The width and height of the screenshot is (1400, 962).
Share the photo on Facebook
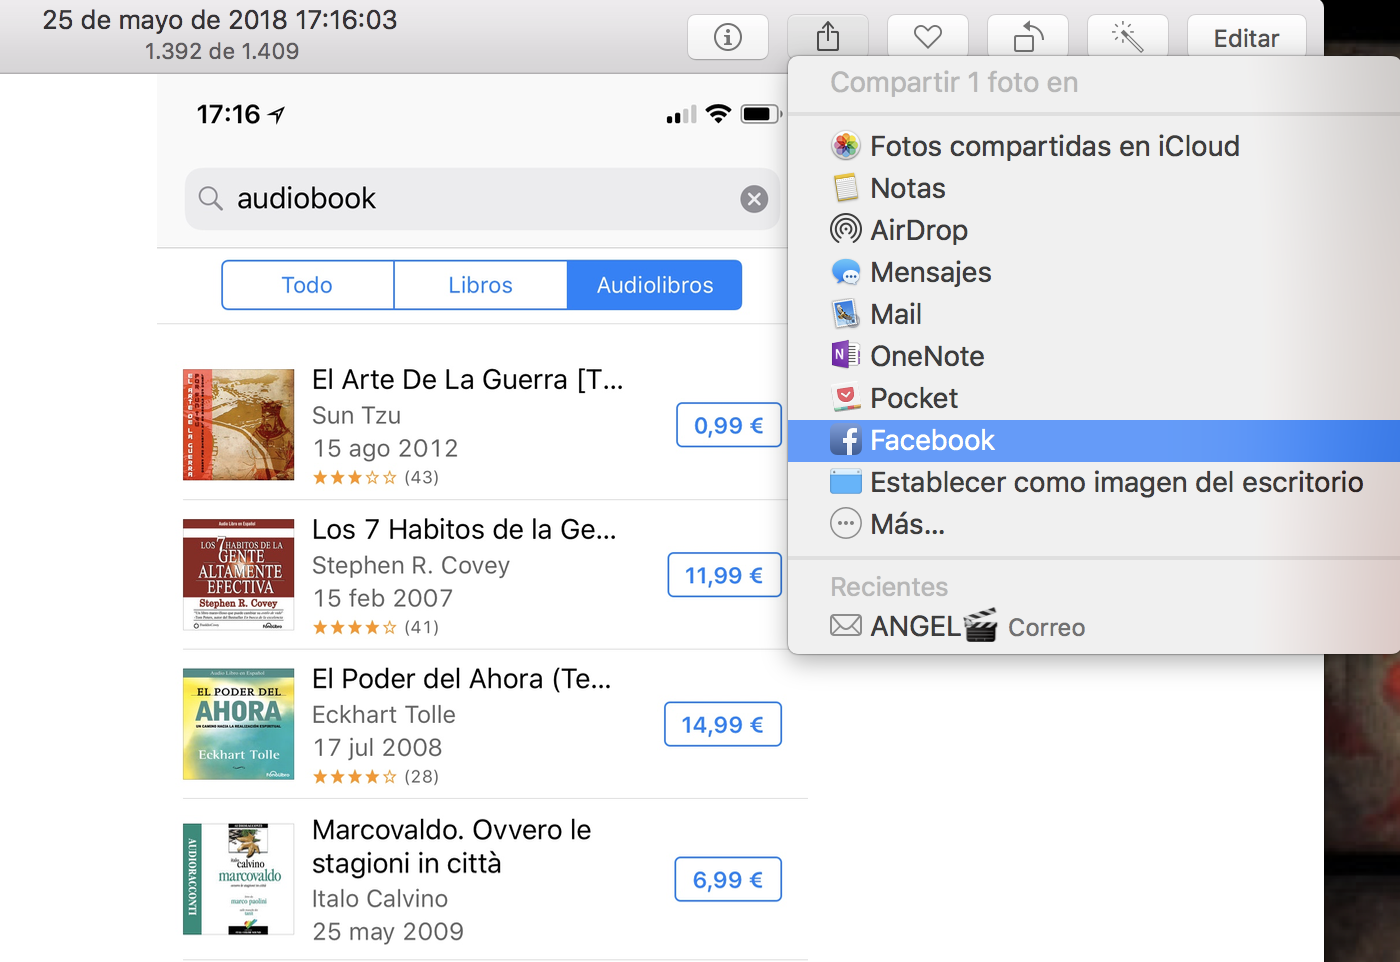[x=1094, y=440]
